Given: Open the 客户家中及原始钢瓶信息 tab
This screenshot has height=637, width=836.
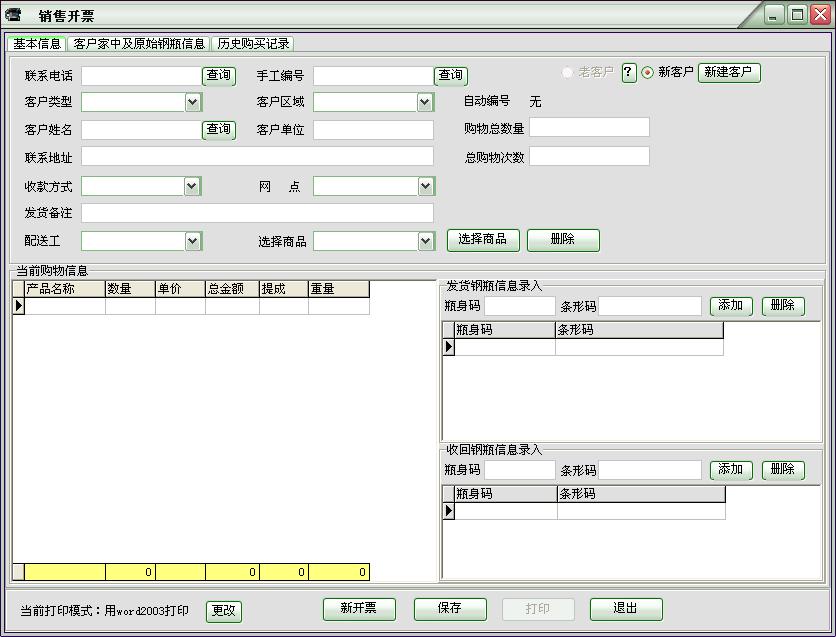Looking at the screenshot, I should click(x=139, y=44).
